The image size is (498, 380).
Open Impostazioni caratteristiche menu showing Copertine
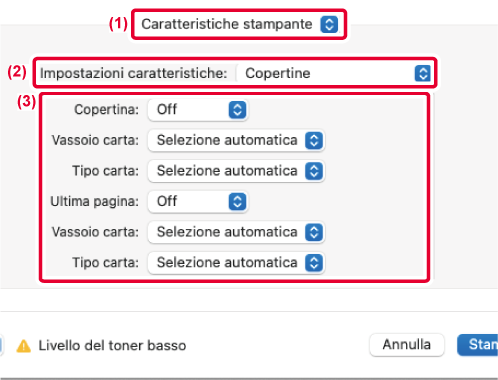coord(335,73)
